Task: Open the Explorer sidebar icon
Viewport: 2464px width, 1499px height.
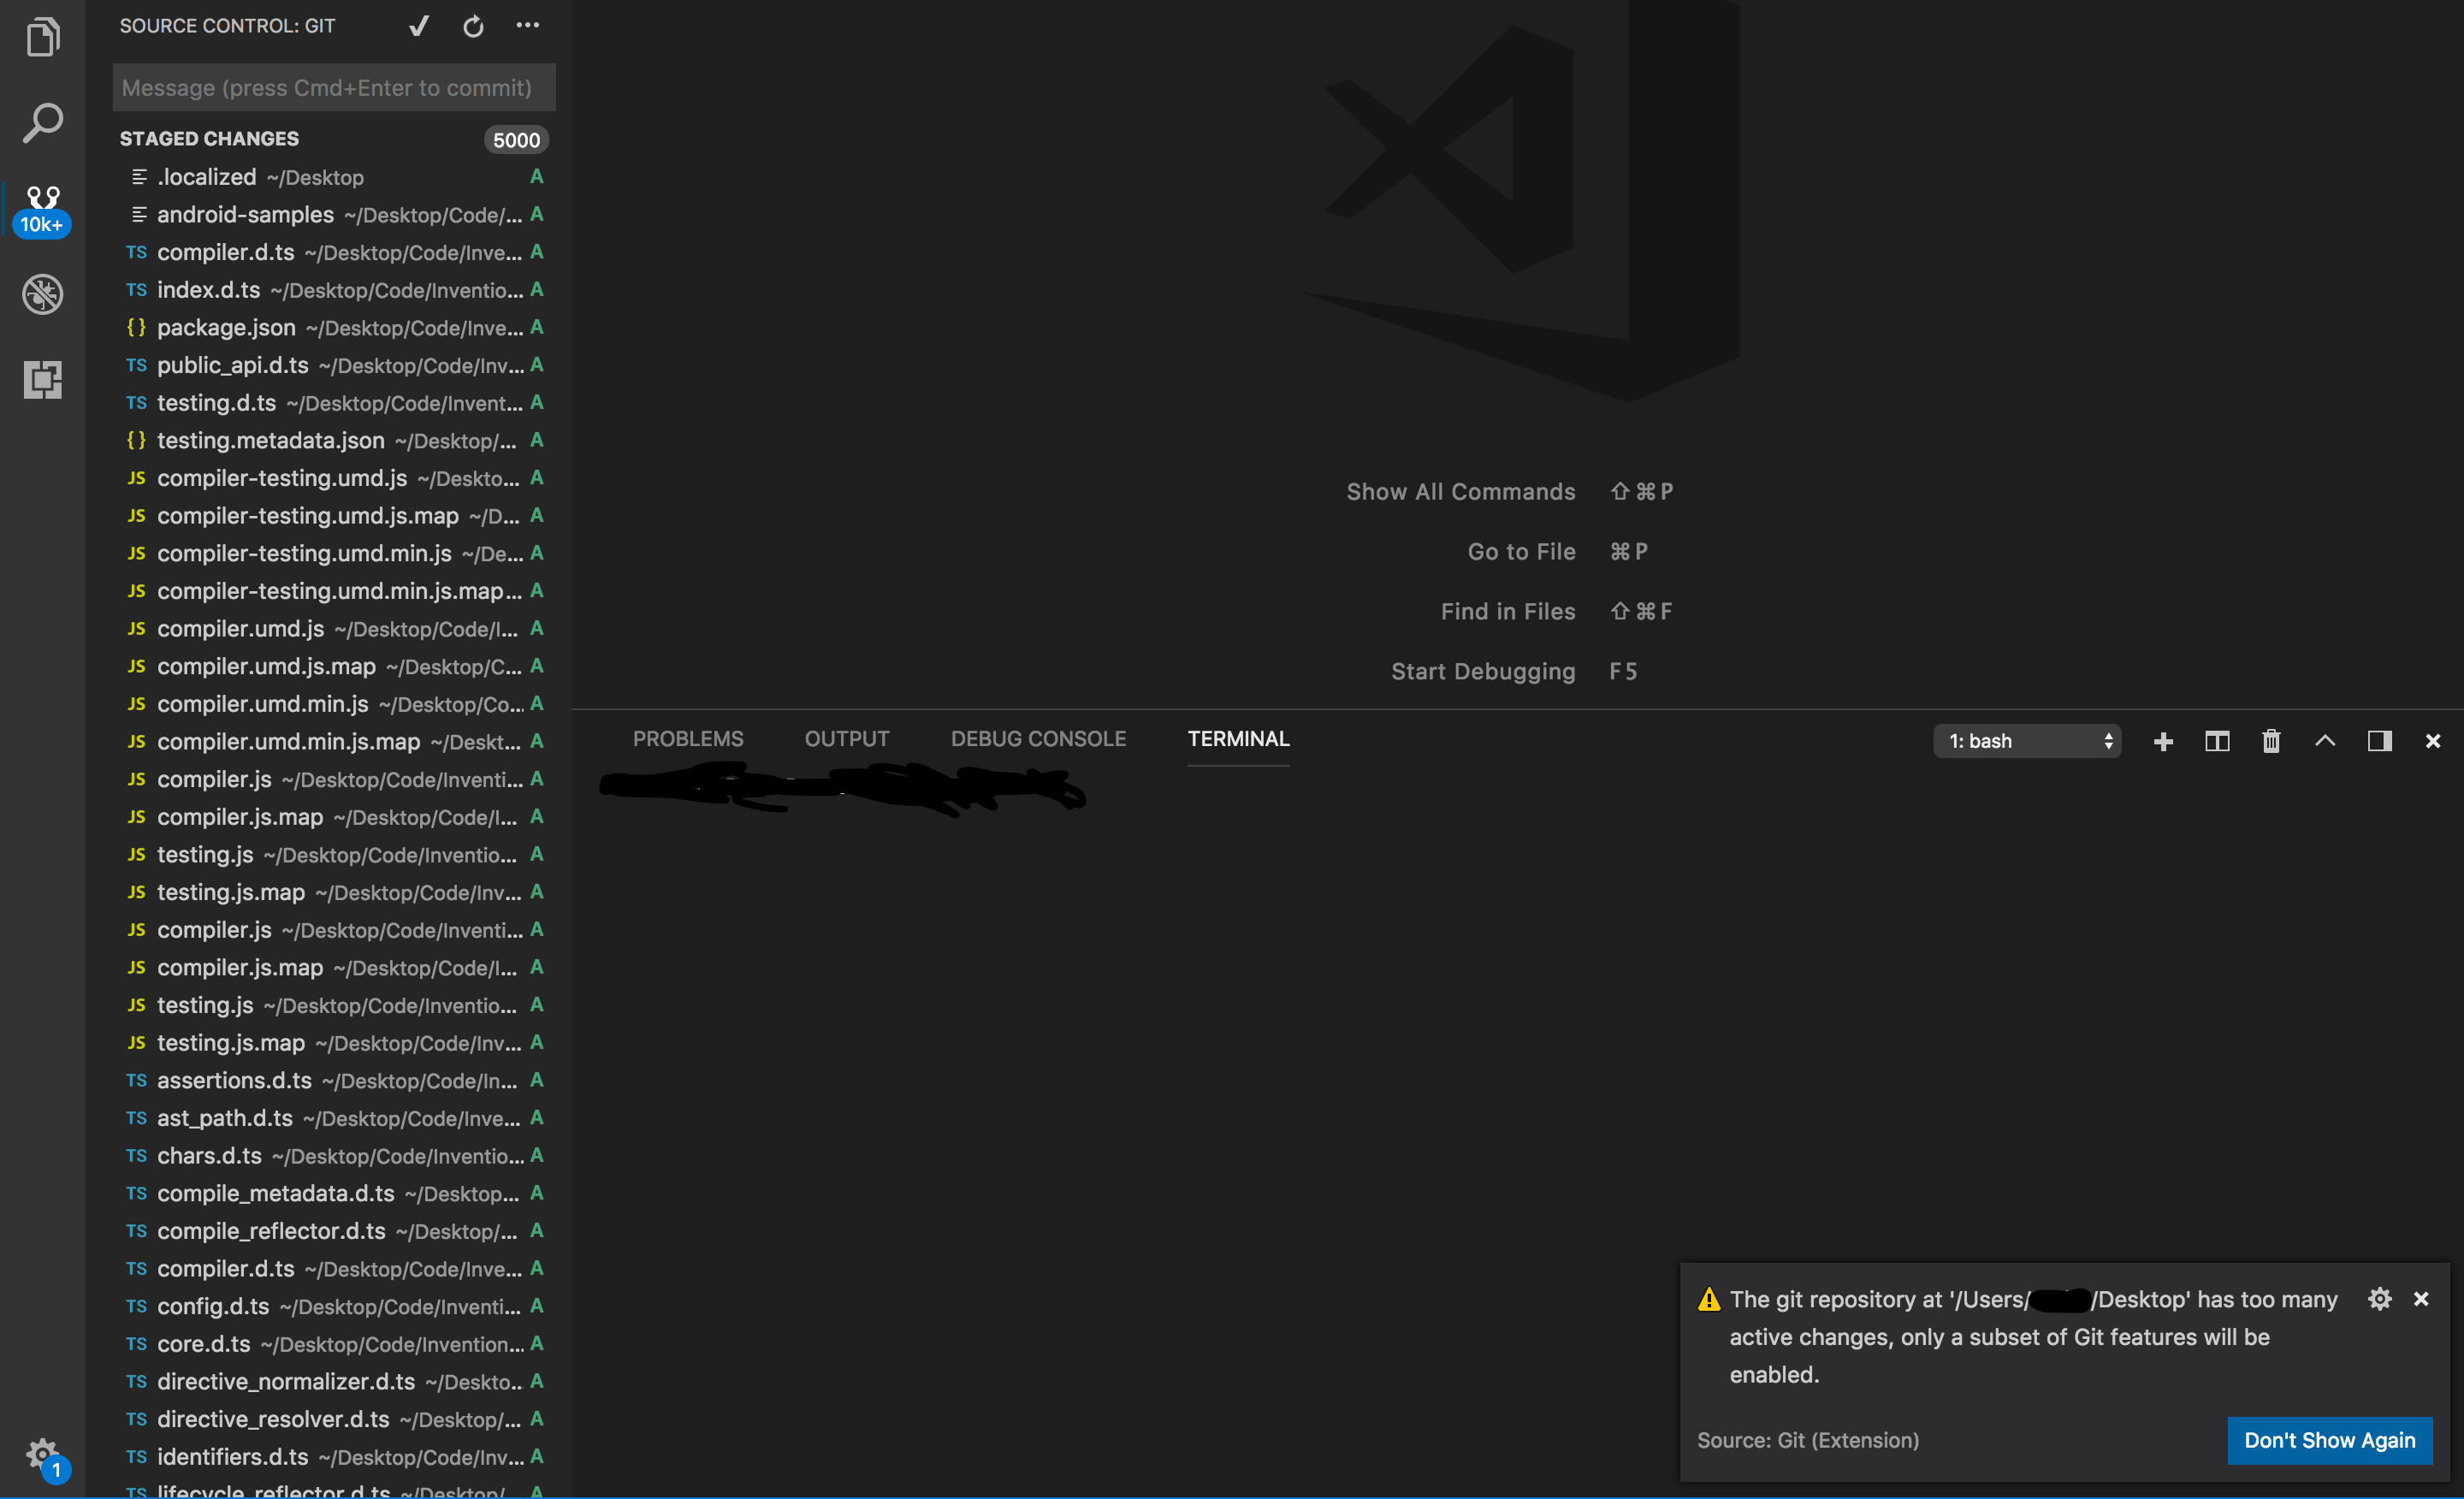Action: [x=43, y=37]
